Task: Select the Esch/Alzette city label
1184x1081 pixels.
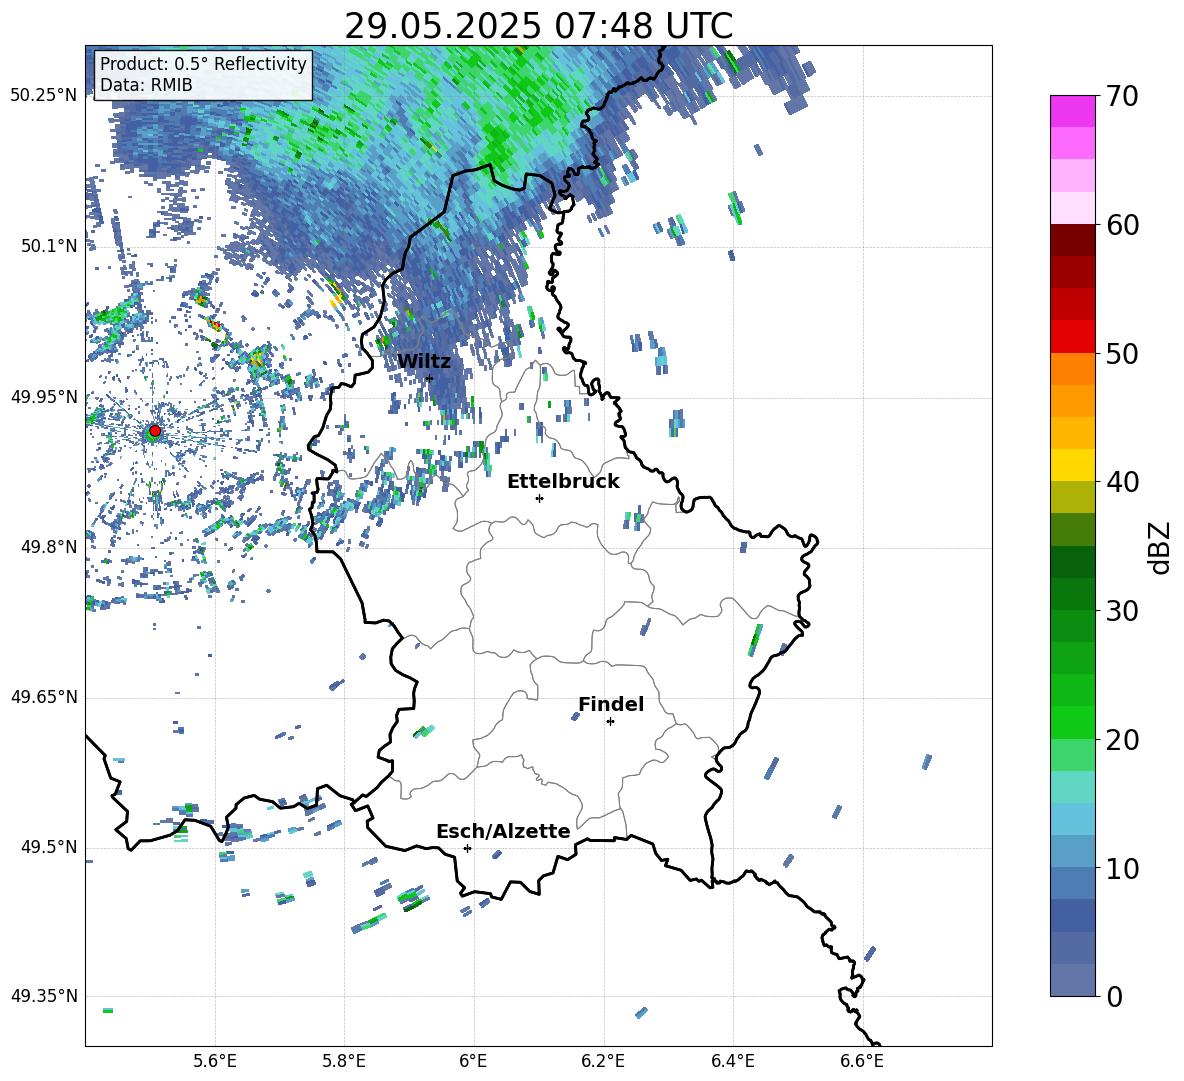Action: point(503,831)
